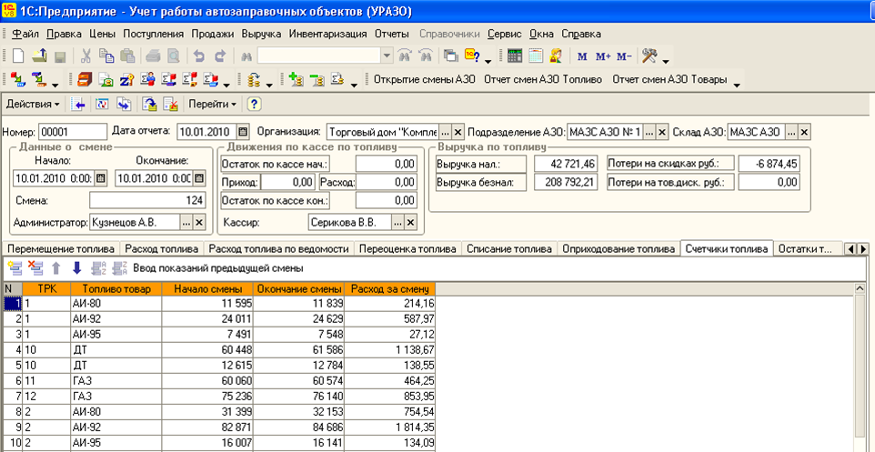Click the windows list icon
The width and height of the screenshot is (875, 452).
(450, 56)
